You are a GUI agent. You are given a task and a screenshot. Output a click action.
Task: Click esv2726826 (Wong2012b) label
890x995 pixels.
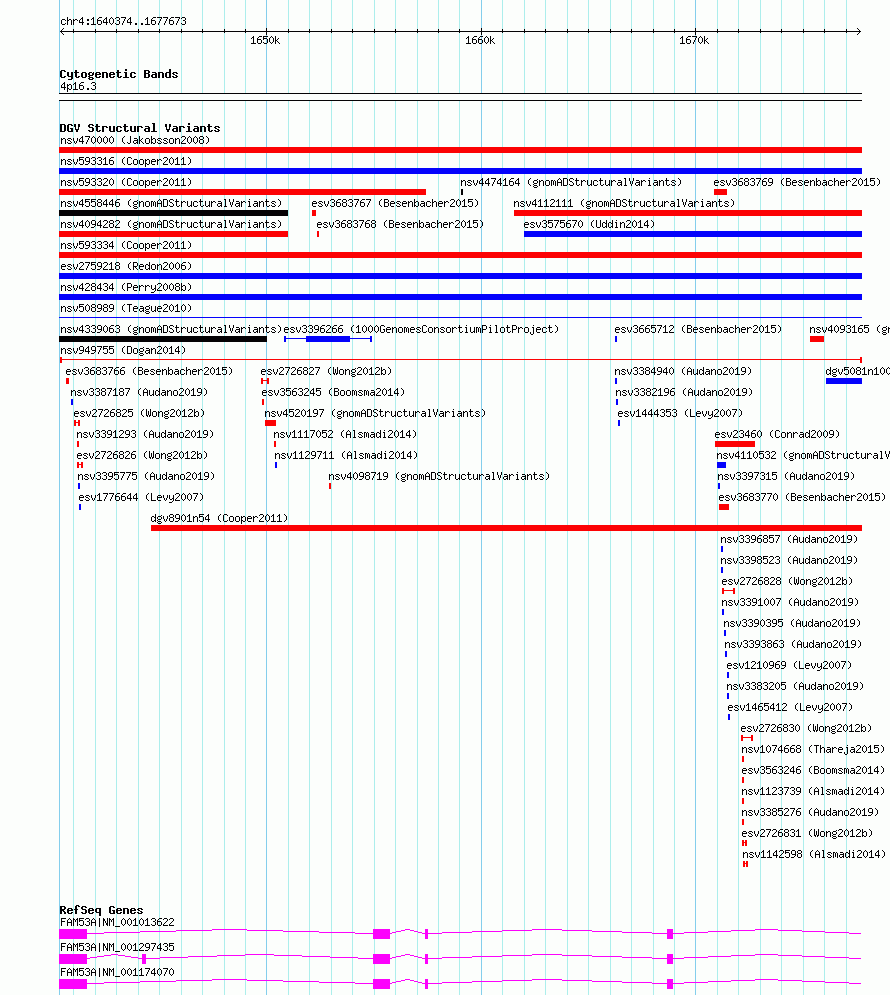(142, 454)
